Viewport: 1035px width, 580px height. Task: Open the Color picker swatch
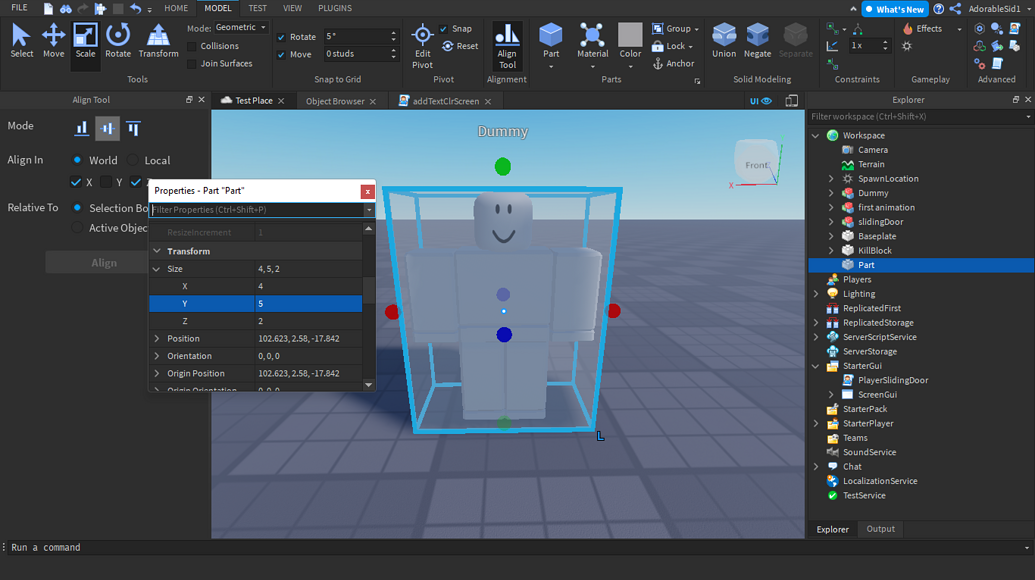pyautogui.click(x=630, y=35)
